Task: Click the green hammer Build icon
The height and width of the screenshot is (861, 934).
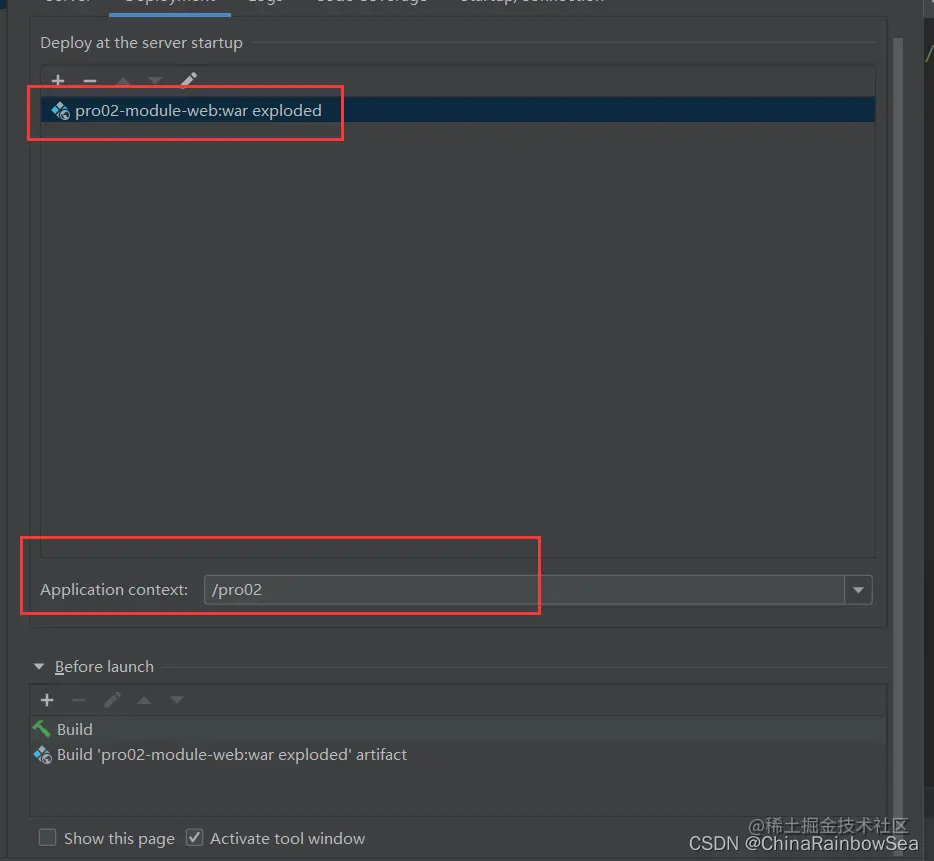Action: tap(42, 728)
